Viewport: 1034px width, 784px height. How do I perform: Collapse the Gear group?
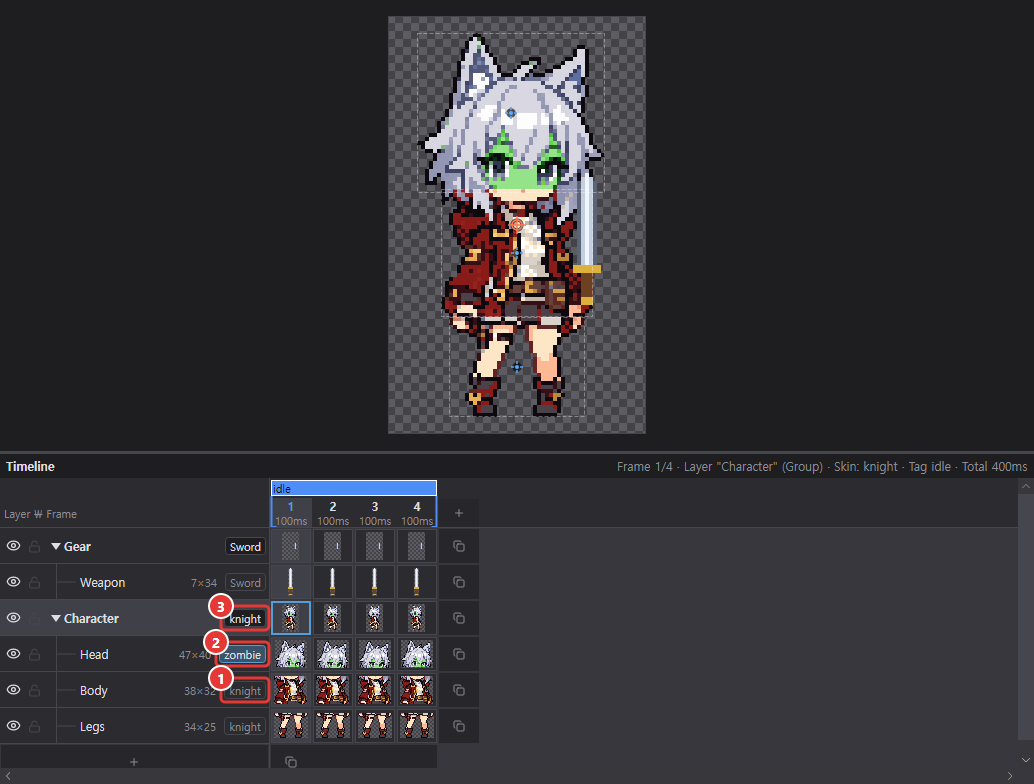coord(56,547)
